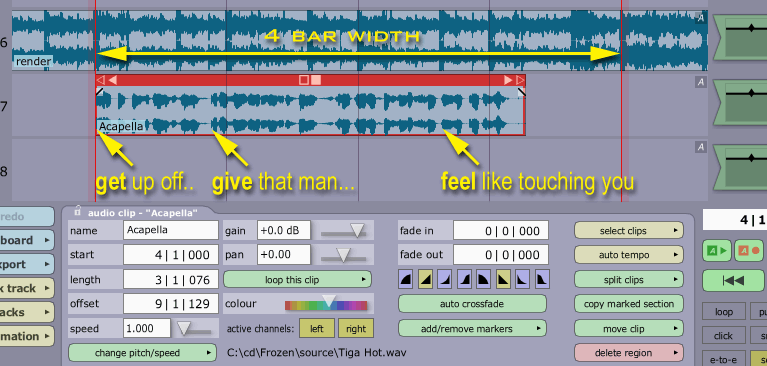Select the last fade-out curve icon
767x366 pixels.
click(x=542, y=280)
